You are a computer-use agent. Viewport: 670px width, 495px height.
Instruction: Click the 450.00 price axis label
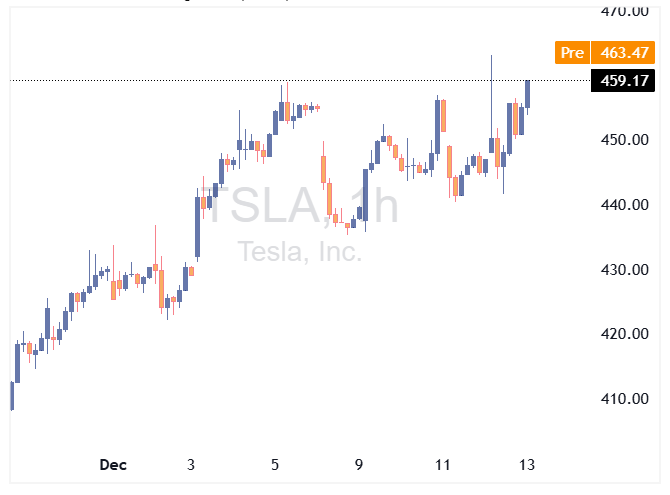[621, 140]
